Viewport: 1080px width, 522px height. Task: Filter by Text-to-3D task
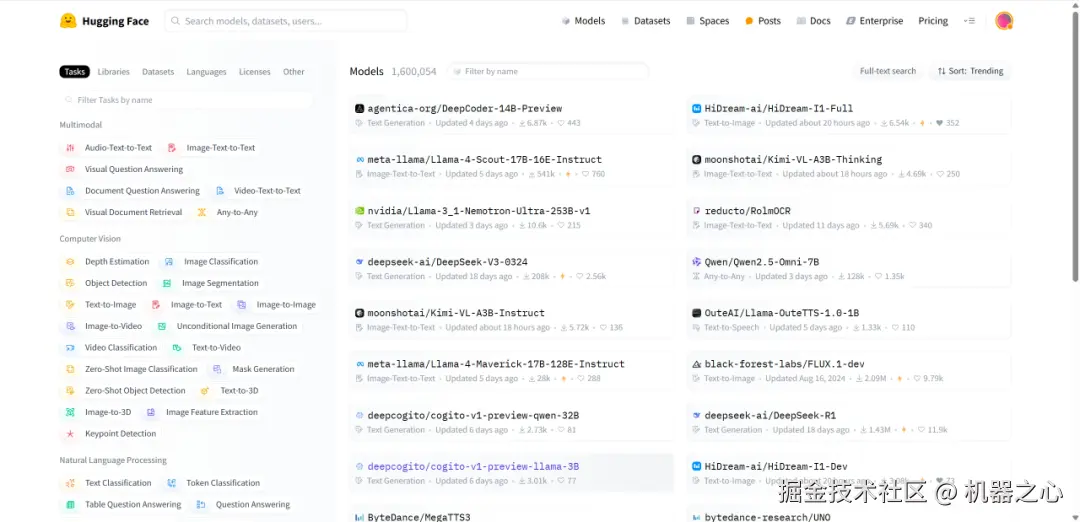230,390
